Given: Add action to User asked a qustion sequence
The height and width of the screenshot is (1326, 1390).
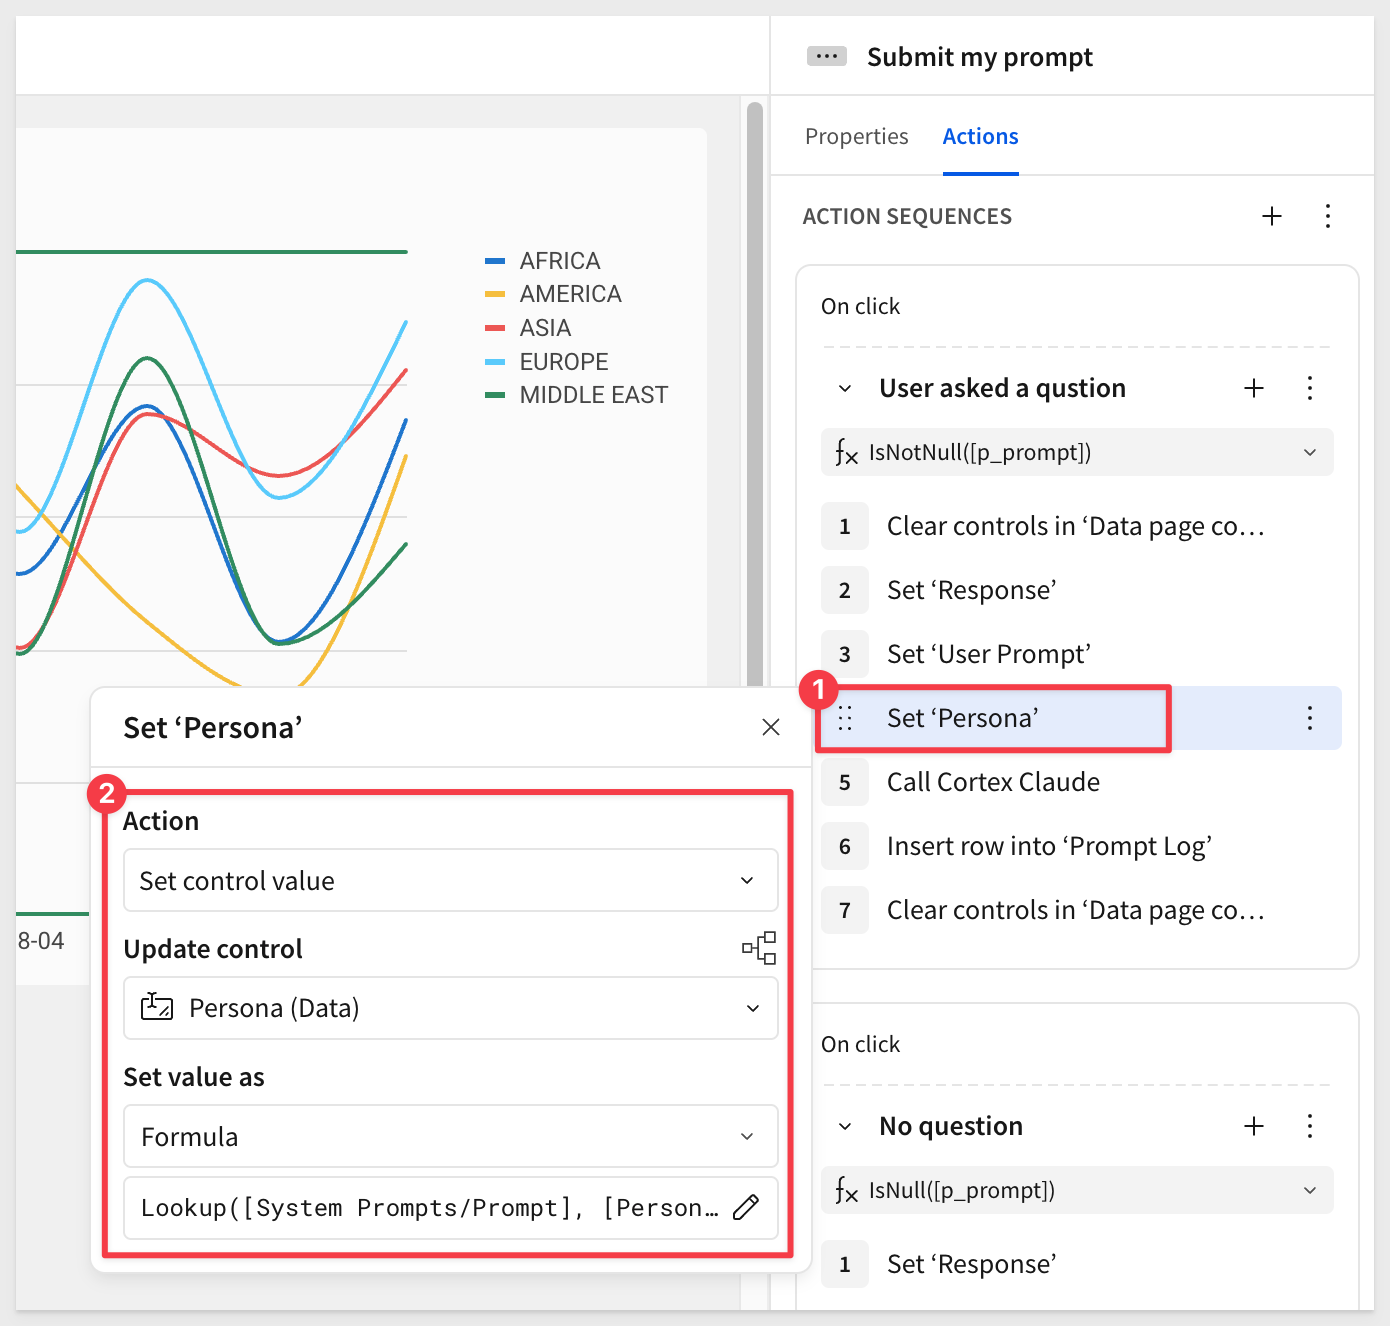Looking at the screenshot, I should 1254,388.
